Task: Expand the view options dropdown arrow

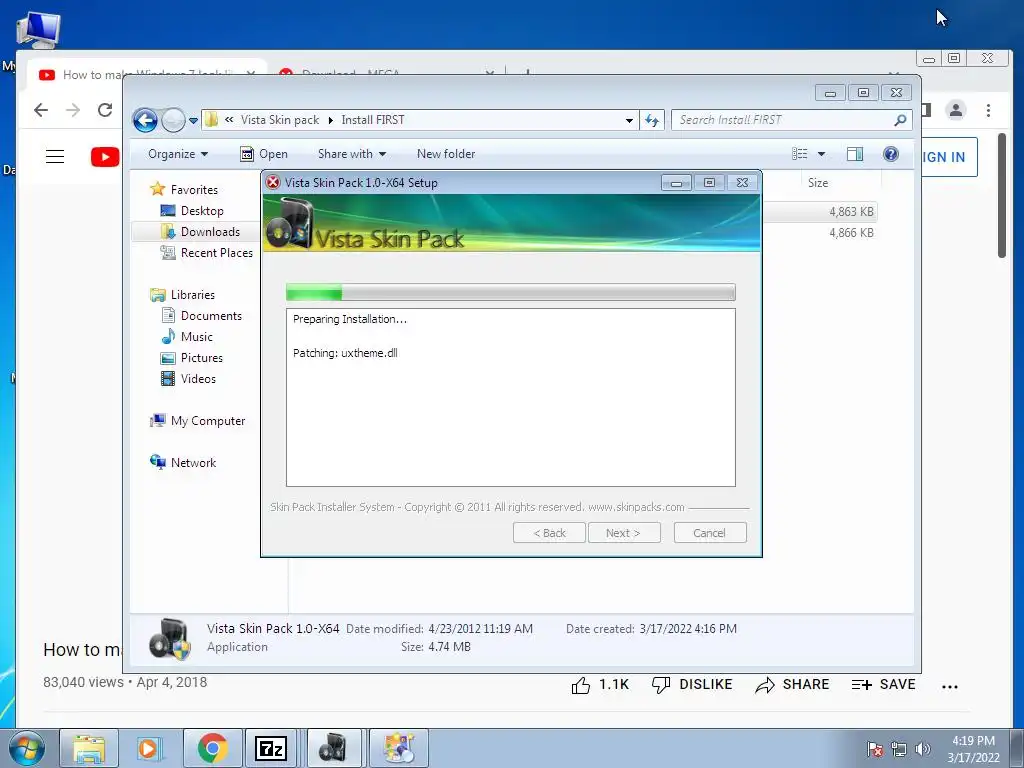Action: [x=822, y=154]
